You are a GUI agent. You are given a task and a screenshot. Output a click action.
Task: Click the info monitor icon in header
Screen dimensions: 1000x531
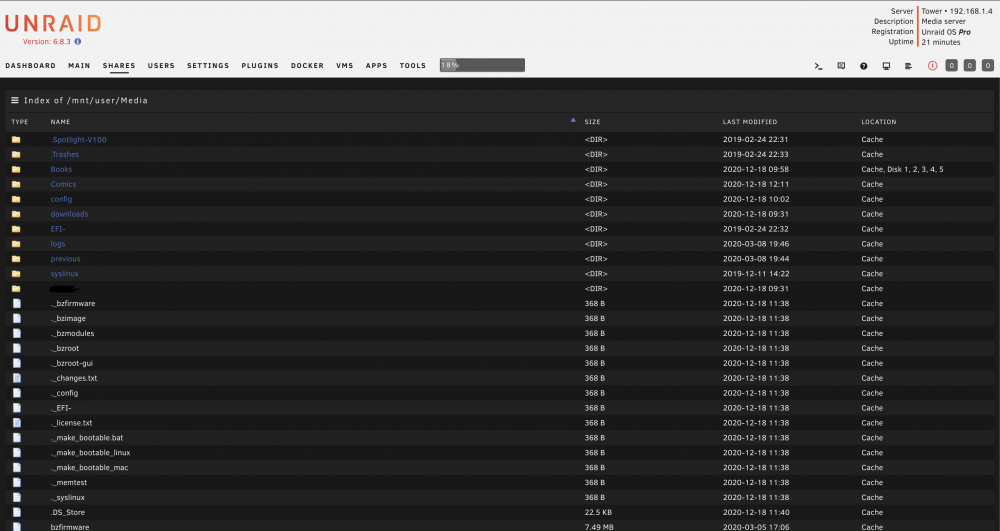click(x=886, y=66)
